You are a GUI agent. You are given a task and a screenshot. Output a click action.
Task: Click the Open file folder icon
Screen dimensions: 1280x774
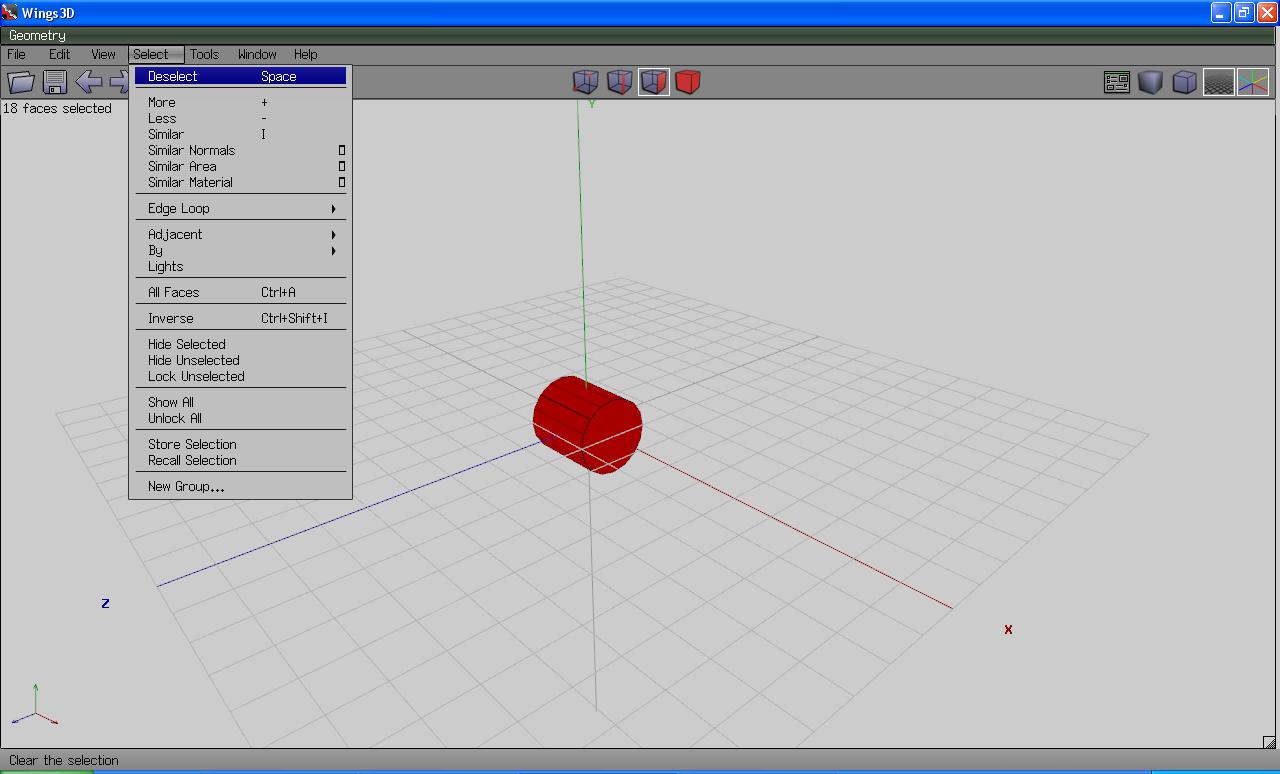pos(21,82)
